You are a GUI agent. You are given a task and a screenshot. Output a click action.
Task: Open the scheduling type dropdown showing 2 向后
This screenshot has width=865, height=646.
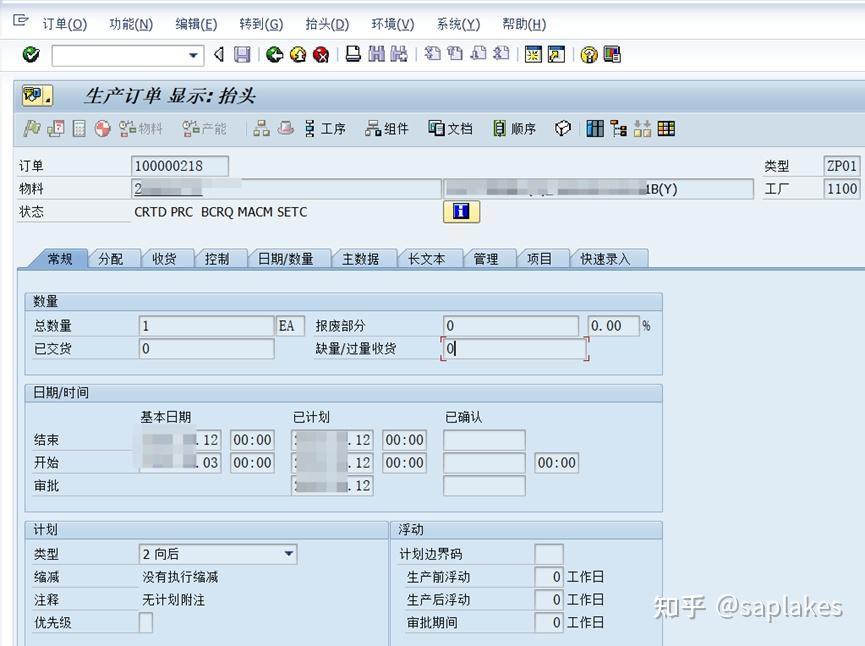[288, 554]
